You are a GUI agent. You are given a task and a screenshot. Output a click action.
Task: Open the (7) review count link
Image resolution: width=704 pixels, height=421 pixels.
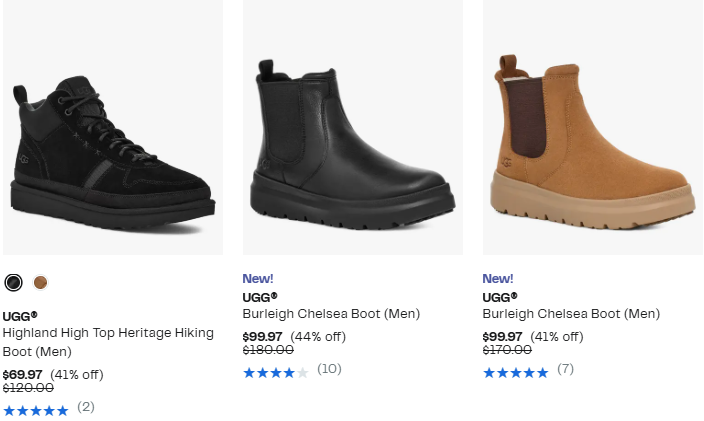coord(565,369)
